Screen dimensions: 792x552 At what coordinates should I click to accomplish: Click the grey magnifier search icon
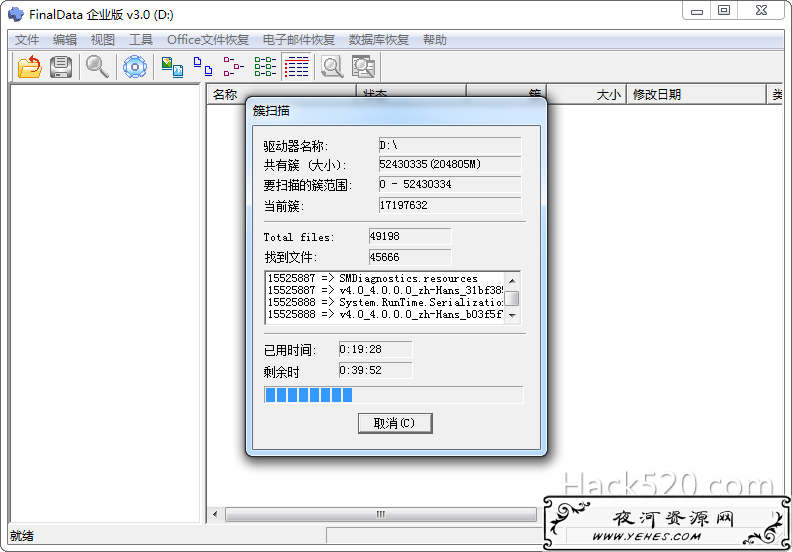(332, 67)
